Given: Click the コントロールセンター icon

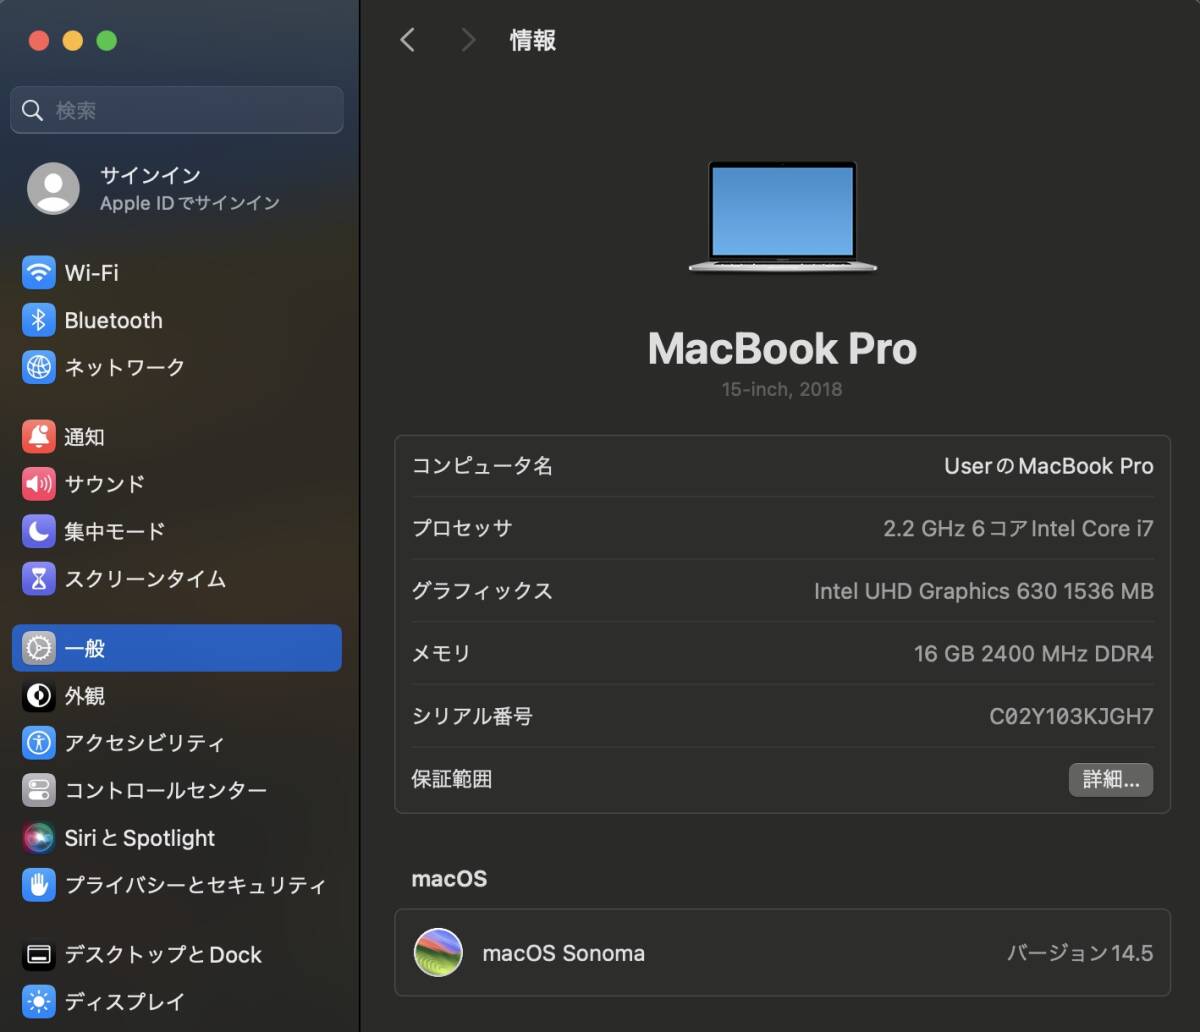Looking at the screenshot, I should click(x=39, y=791).
